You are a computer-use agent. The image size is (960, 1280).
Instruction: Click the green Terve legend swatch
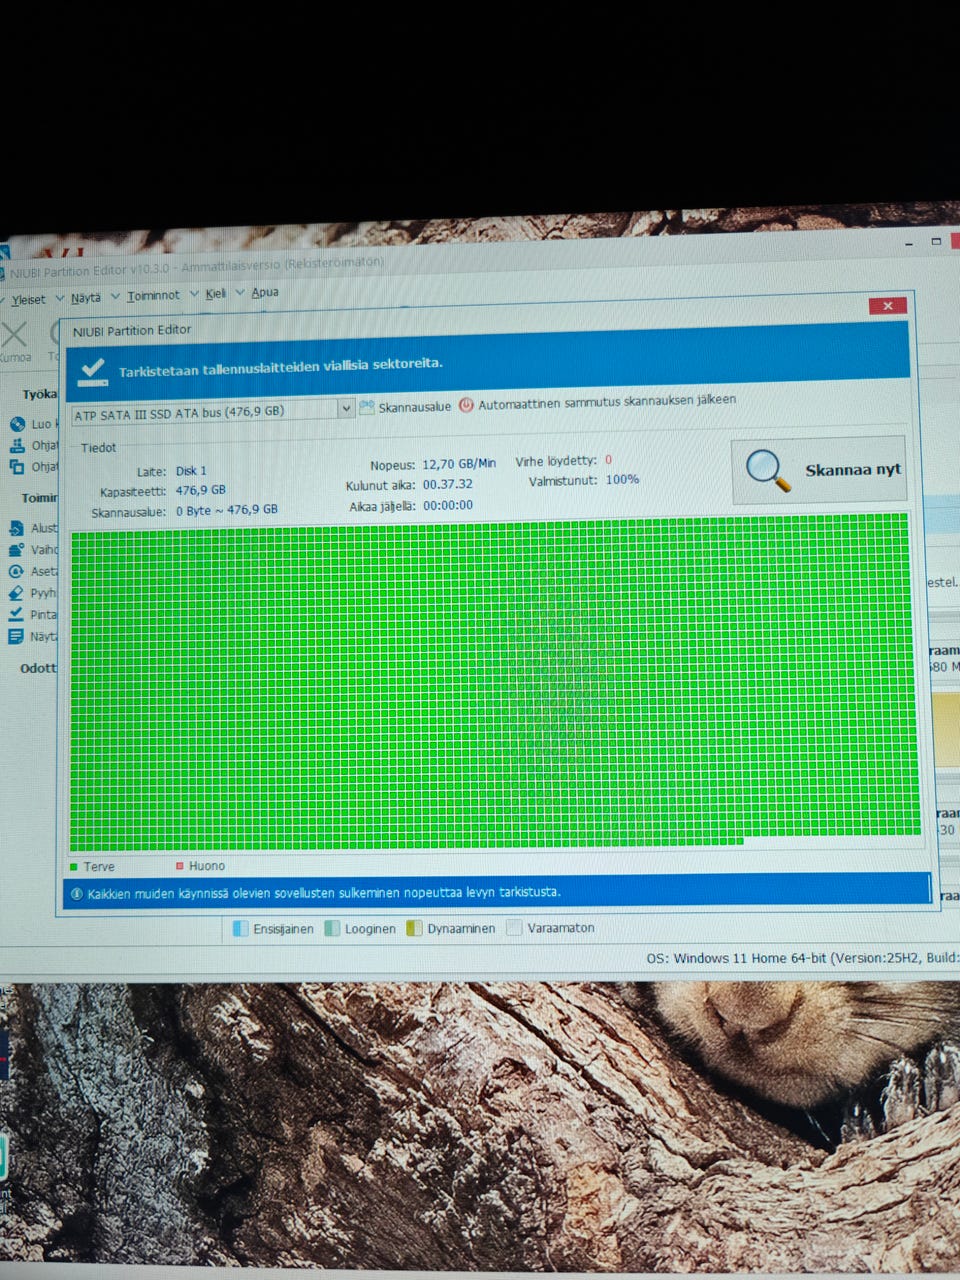(x=74, y=867)
